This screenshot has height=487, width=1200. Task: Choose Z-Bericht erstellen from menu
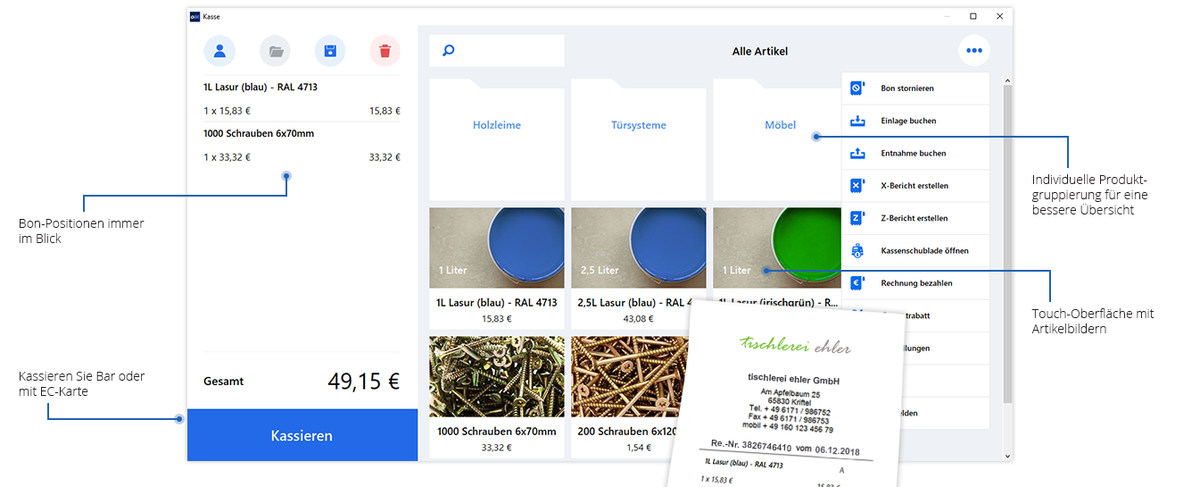point(915,218)
